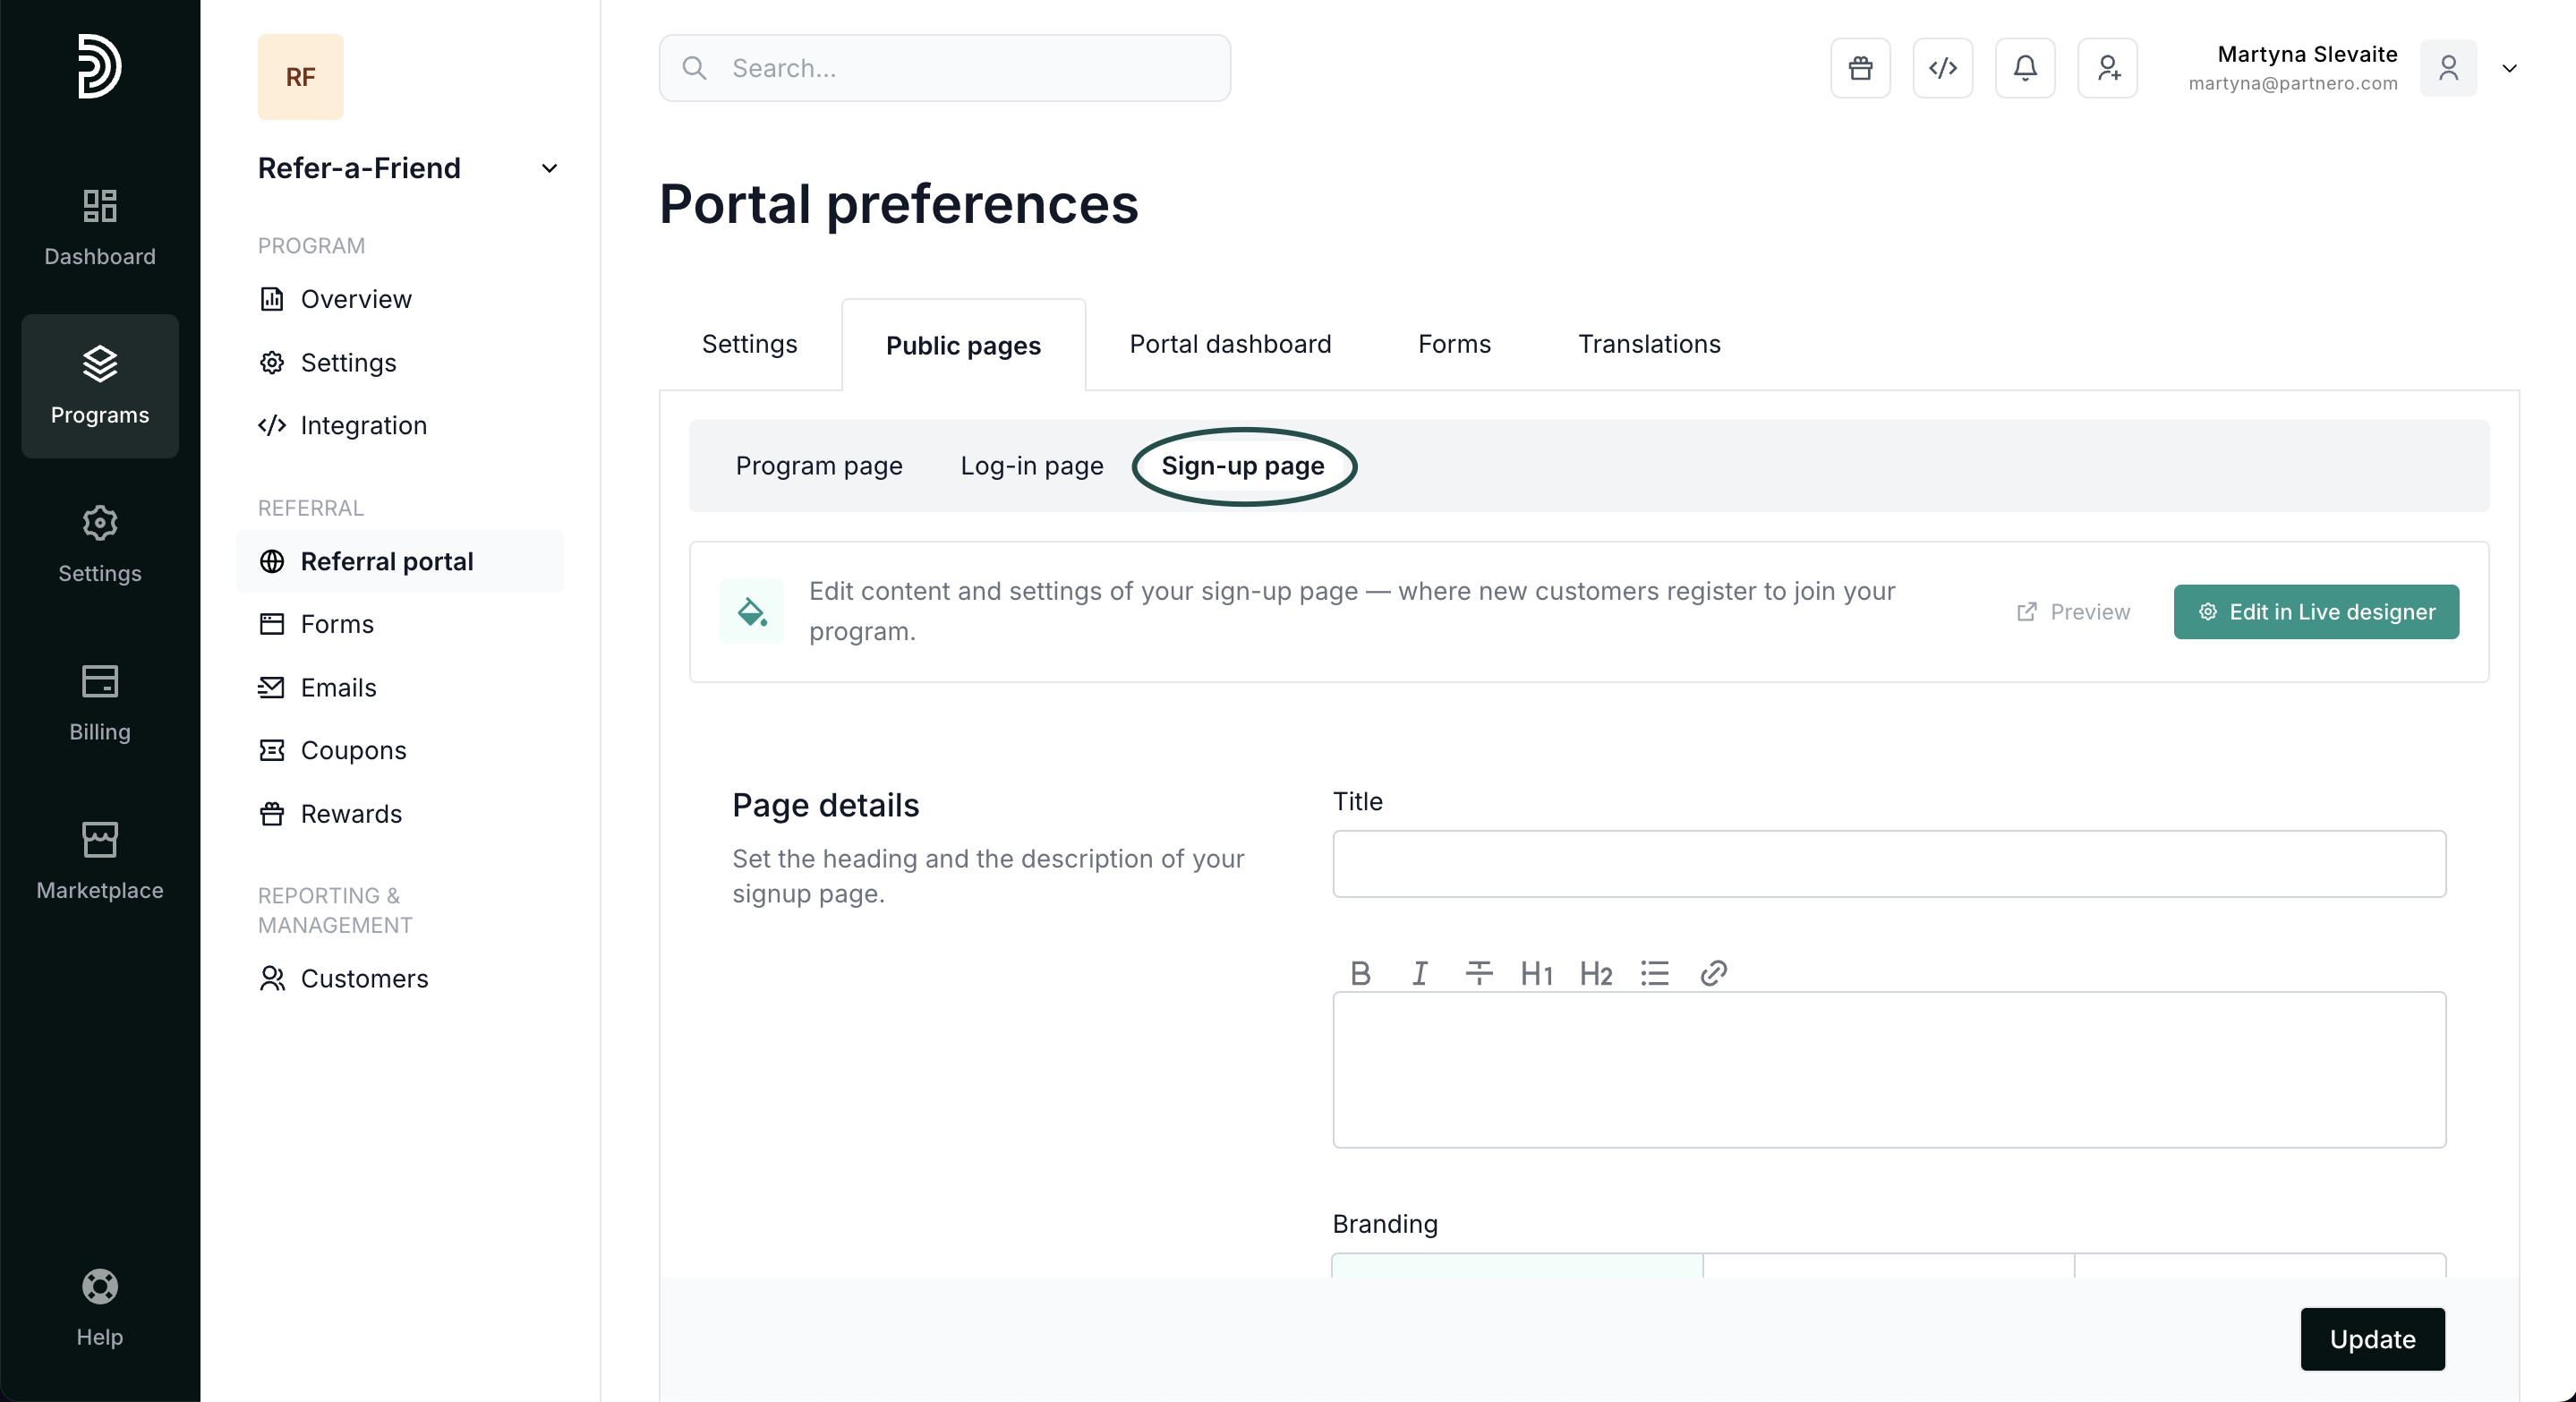Open the Translations tab
This screenshot has width=2576, height=1402.
point(1649,344)
